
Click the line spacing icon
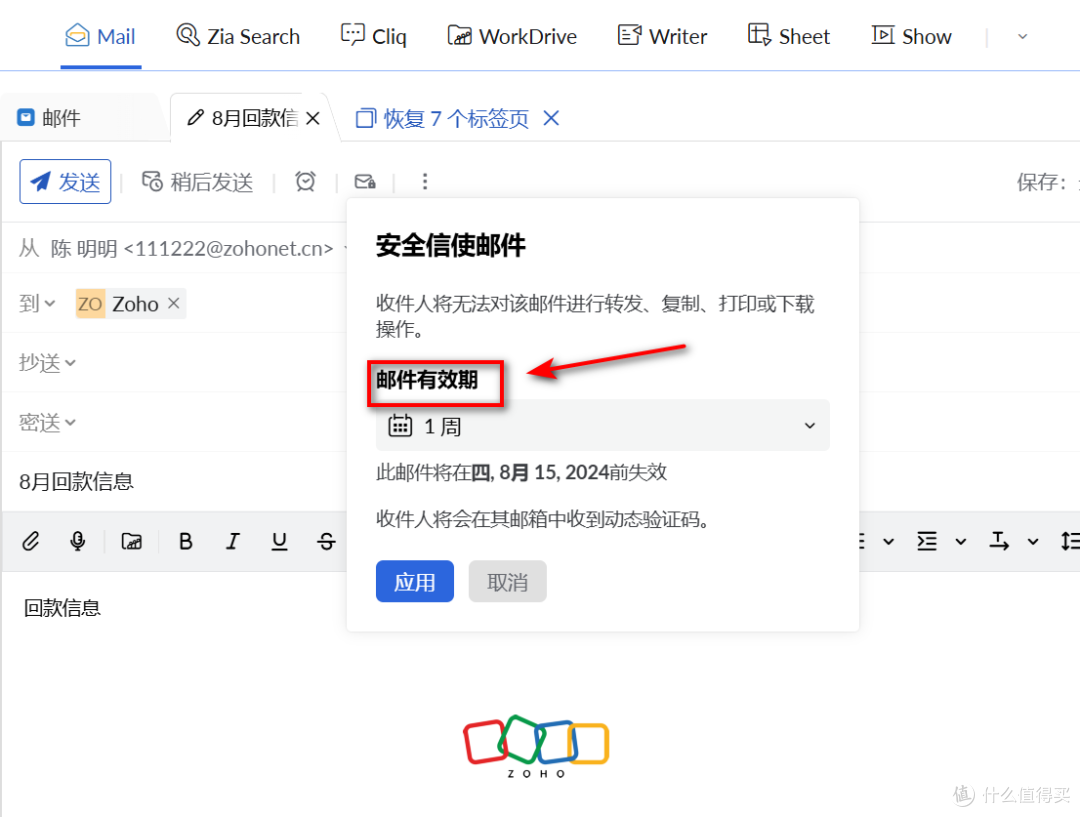pos(1070,541)
